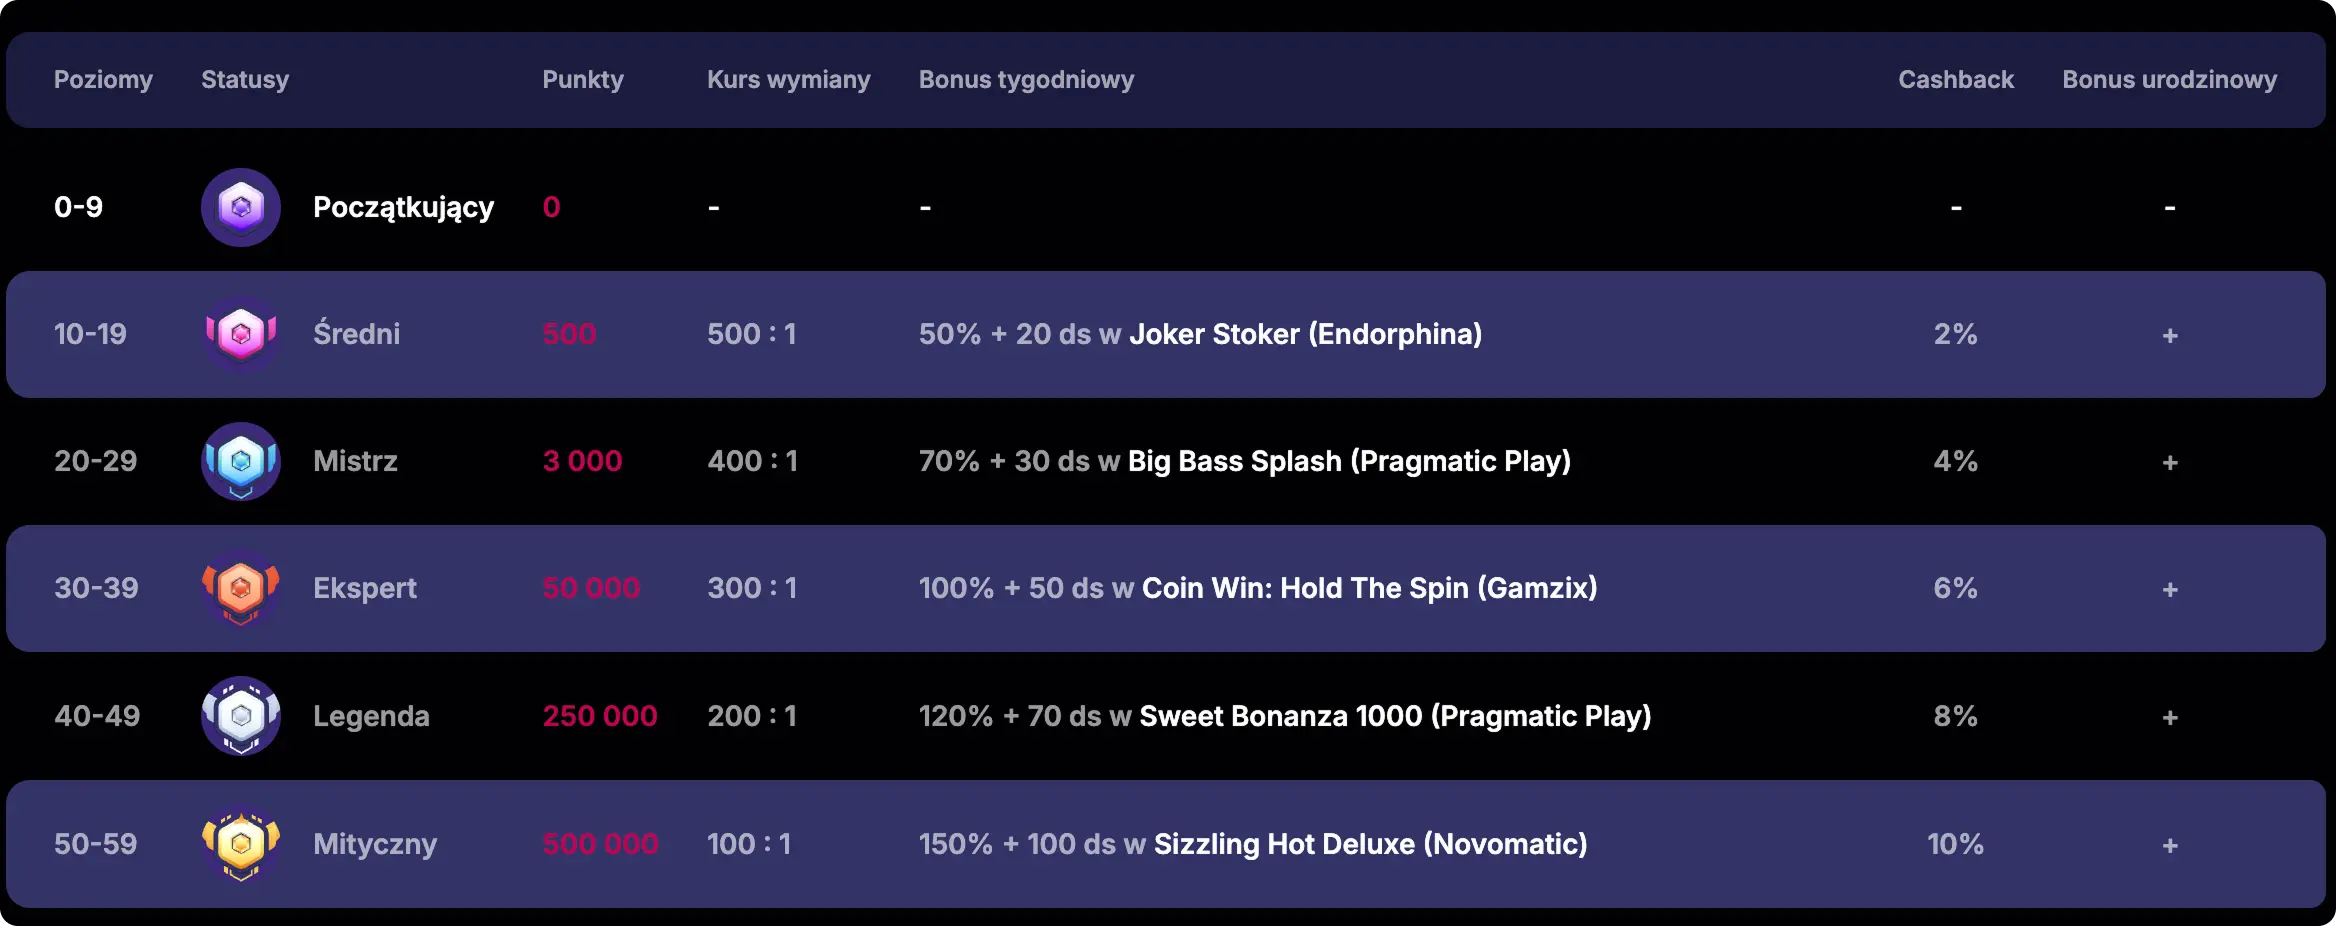
Task: Select the Bonus tygodniowy column header
Action: click(1026, 80)
